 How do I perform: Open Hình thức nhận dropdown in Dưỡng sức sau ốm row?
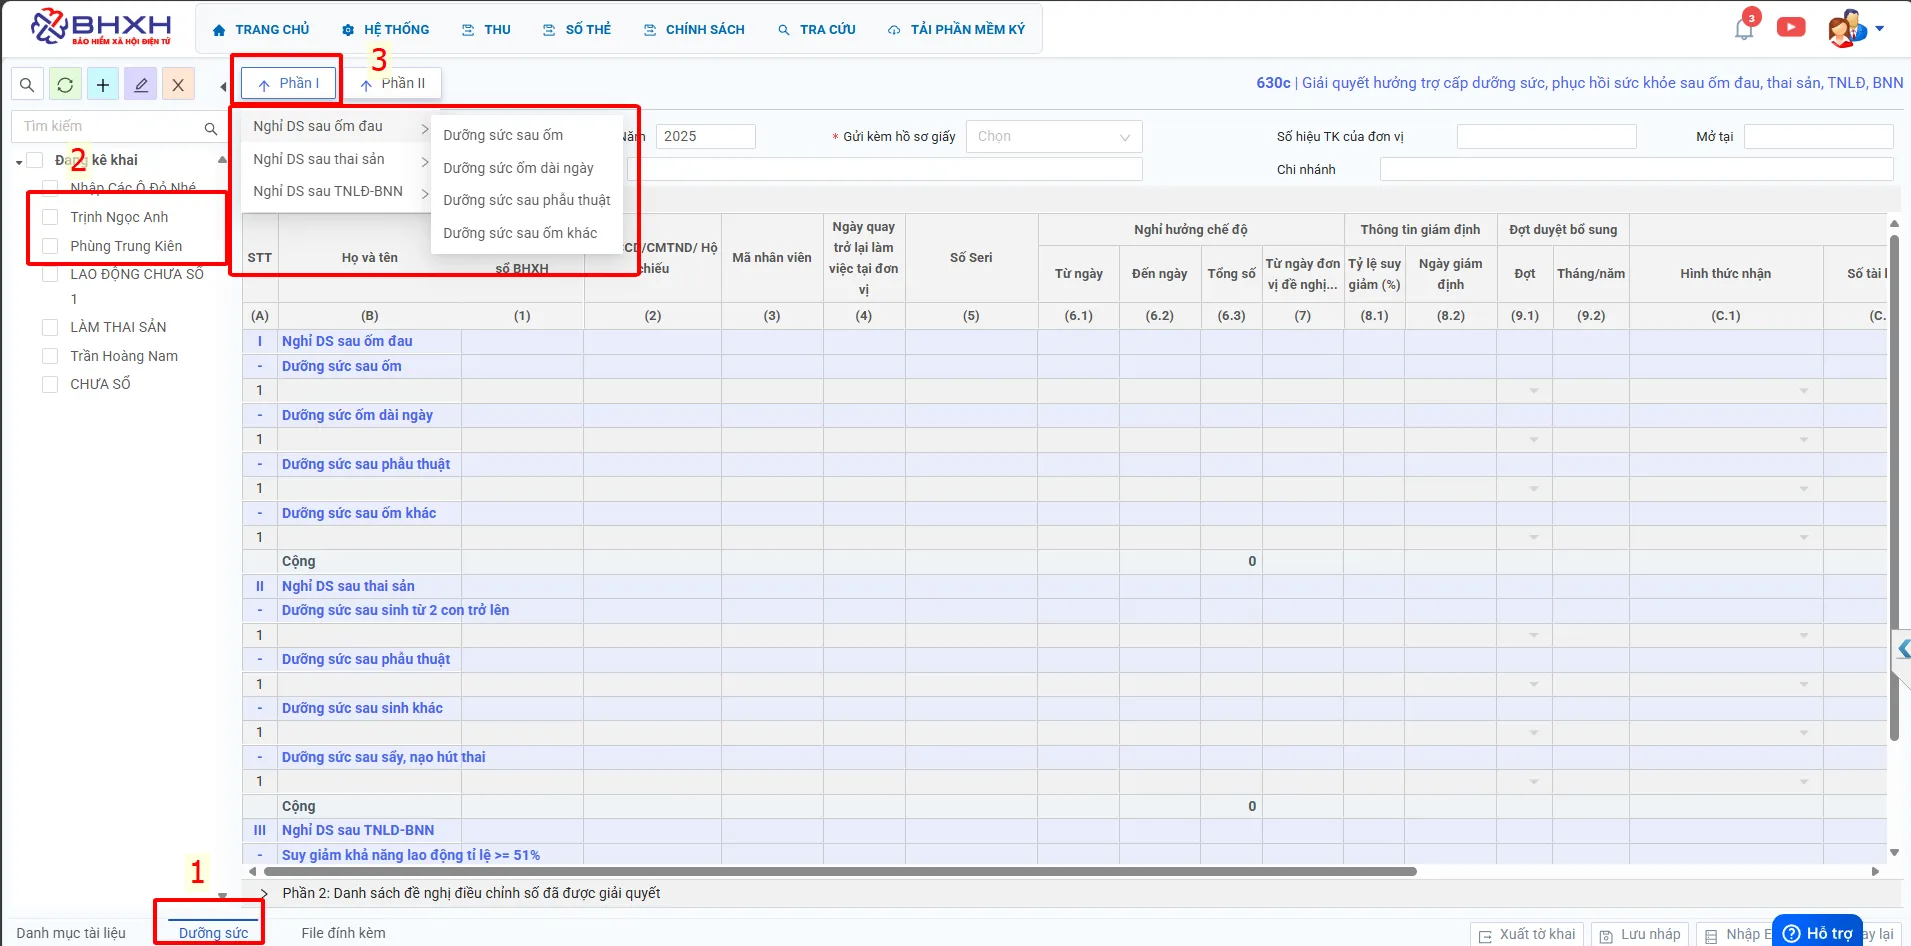(1804, 391)
